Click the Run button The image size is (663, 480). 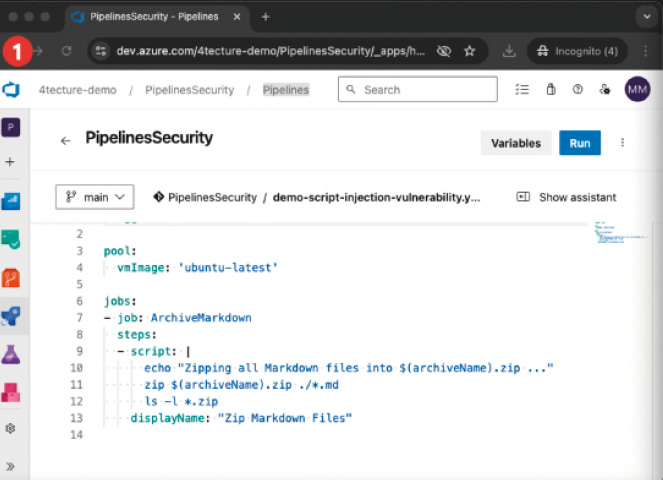pyautogui.click(x=580, y=143)
